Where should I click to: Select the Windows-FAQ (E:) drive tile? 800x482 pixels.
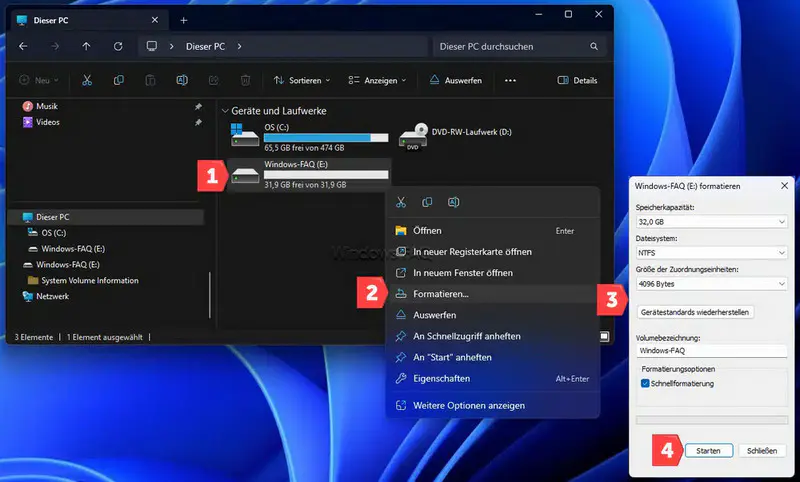click(x=309, y=174)
